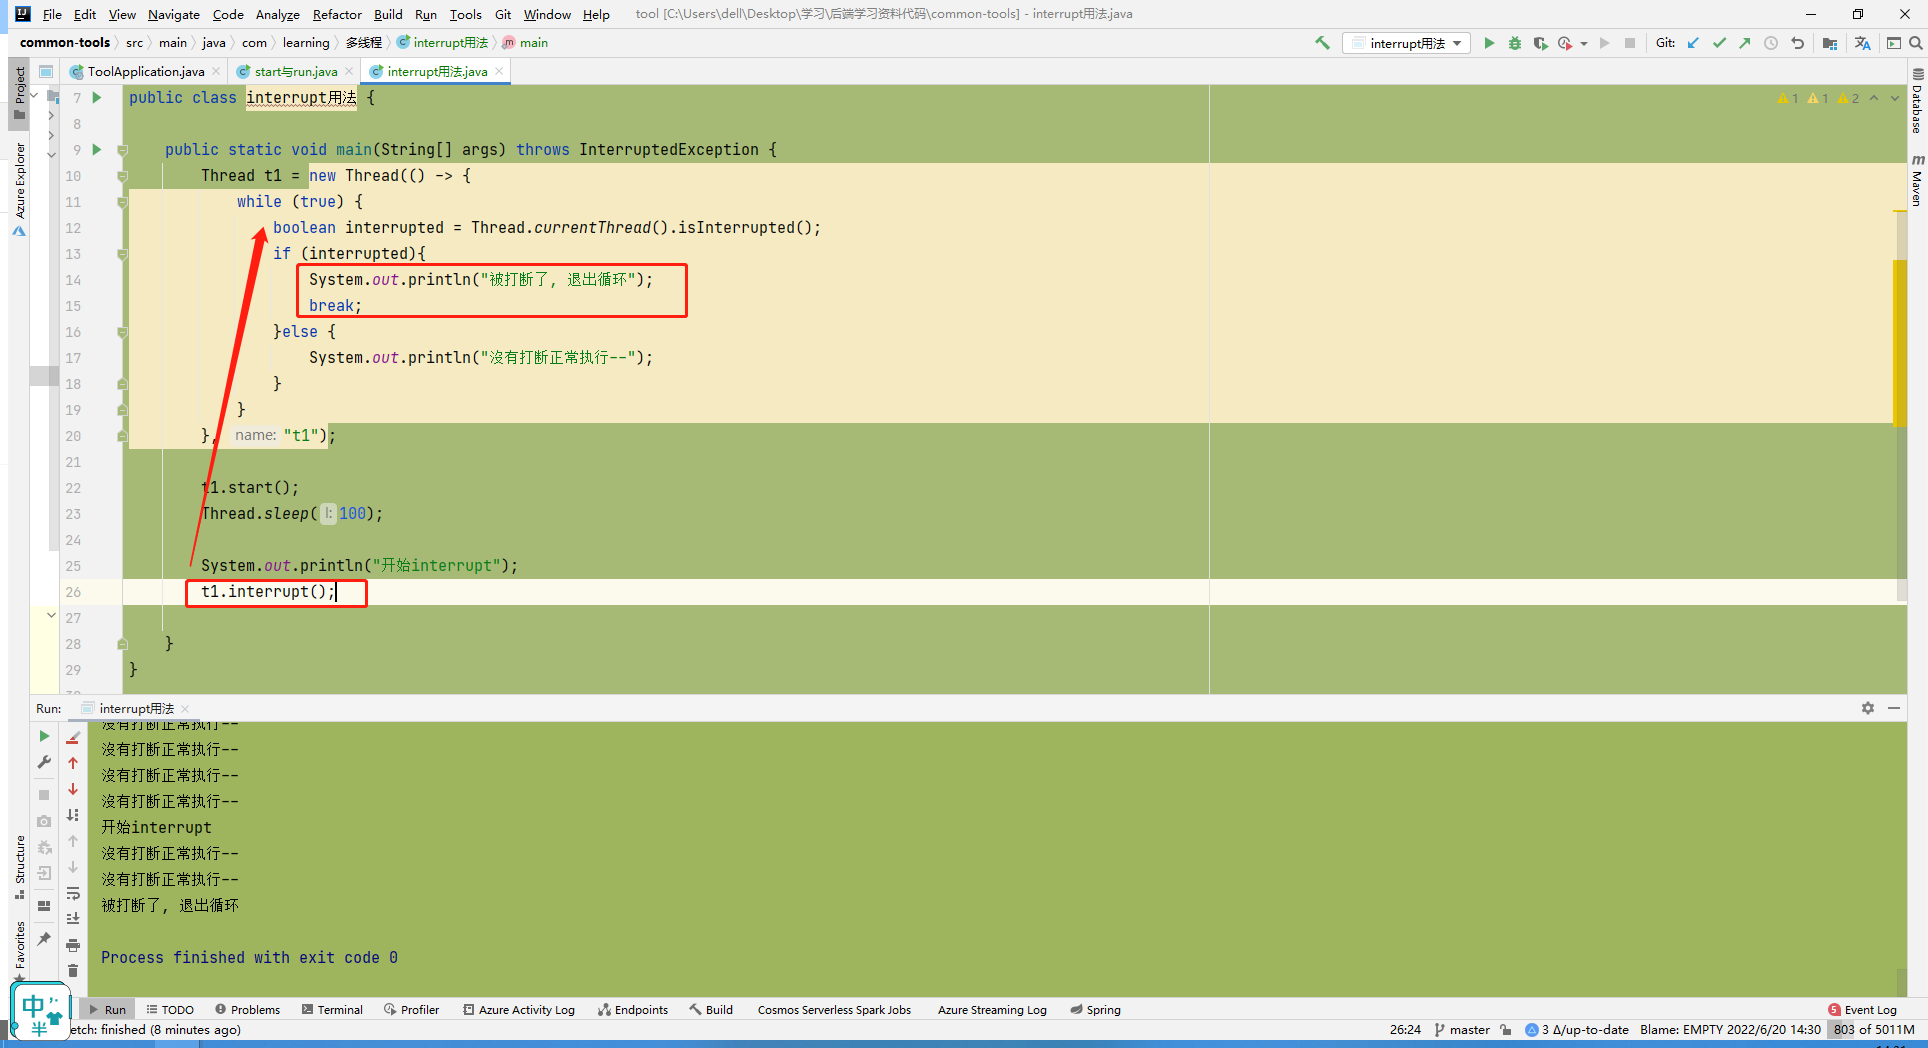The width and height of the screenshot is (1928, 1048).
Task: Click the wrench modify run configuration icon
Action: 44,762
